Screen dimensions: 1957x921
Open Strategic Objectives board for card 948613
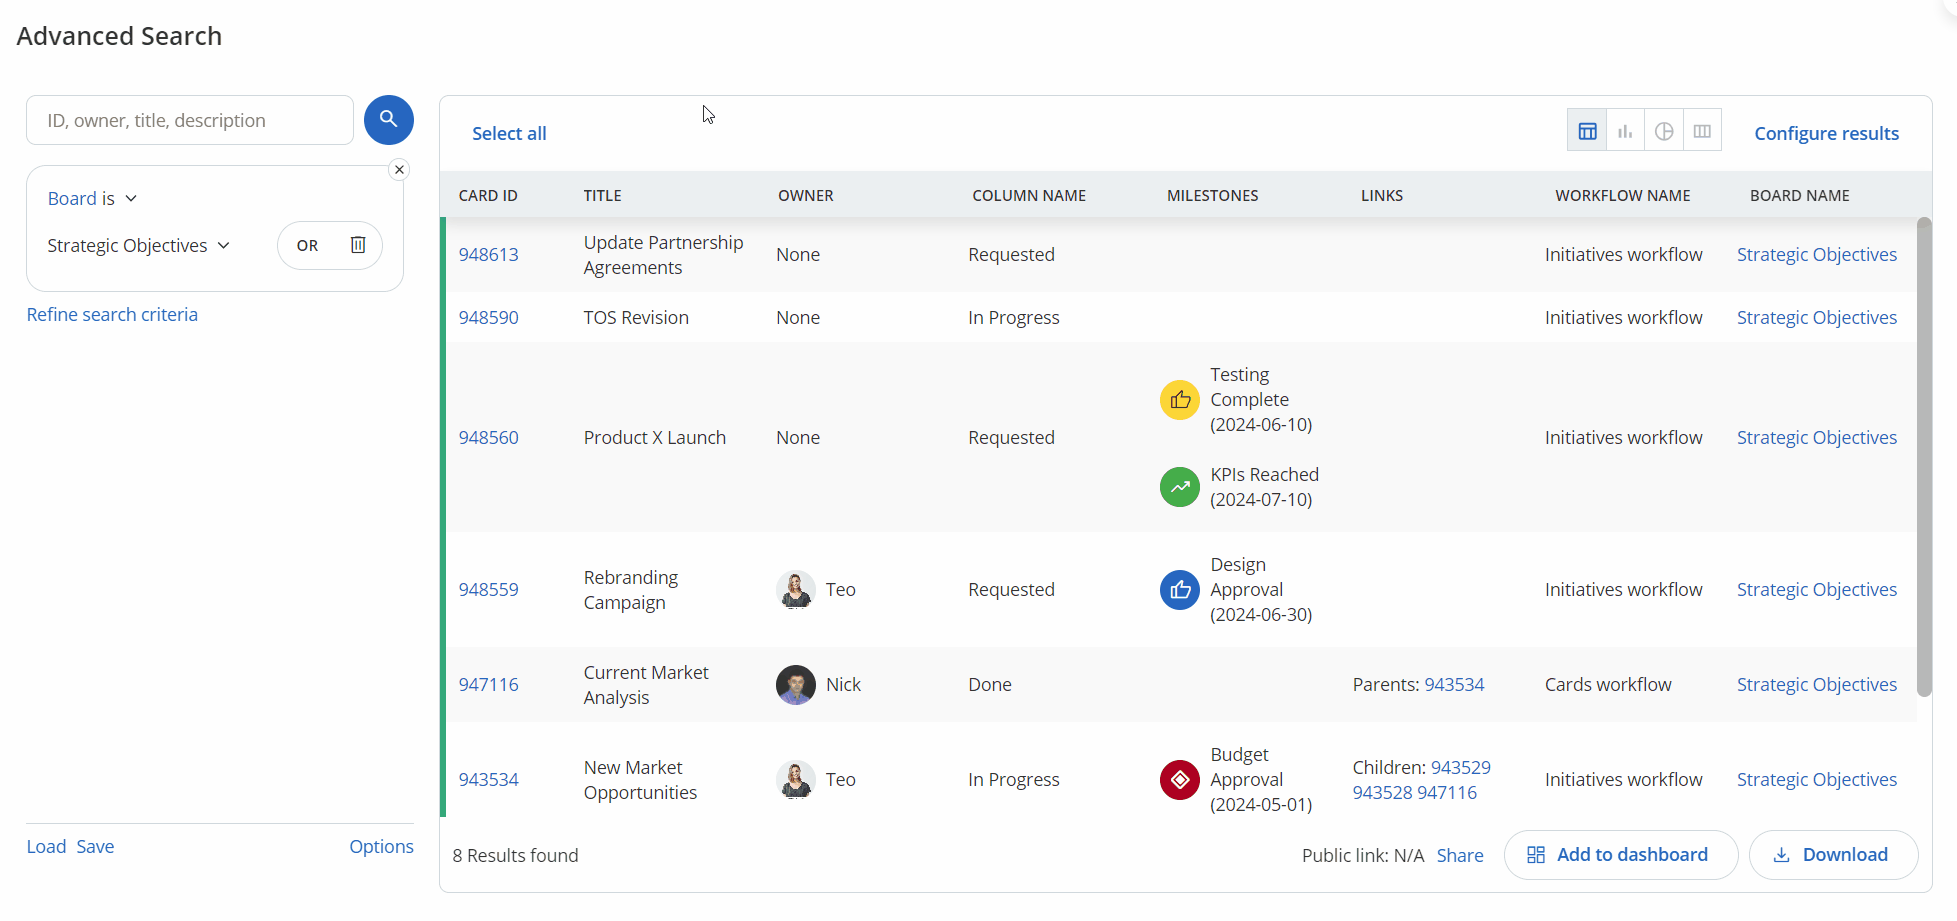1816,254
